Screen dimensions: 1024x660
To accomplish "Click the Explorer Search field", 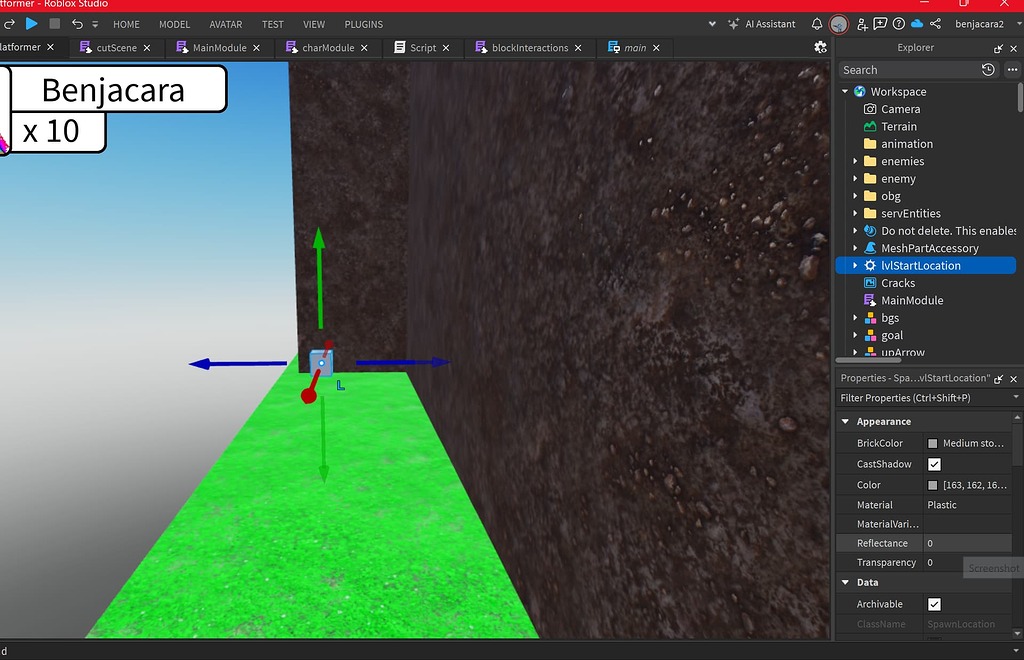I will pyautogui.click(x=908, y=70).
